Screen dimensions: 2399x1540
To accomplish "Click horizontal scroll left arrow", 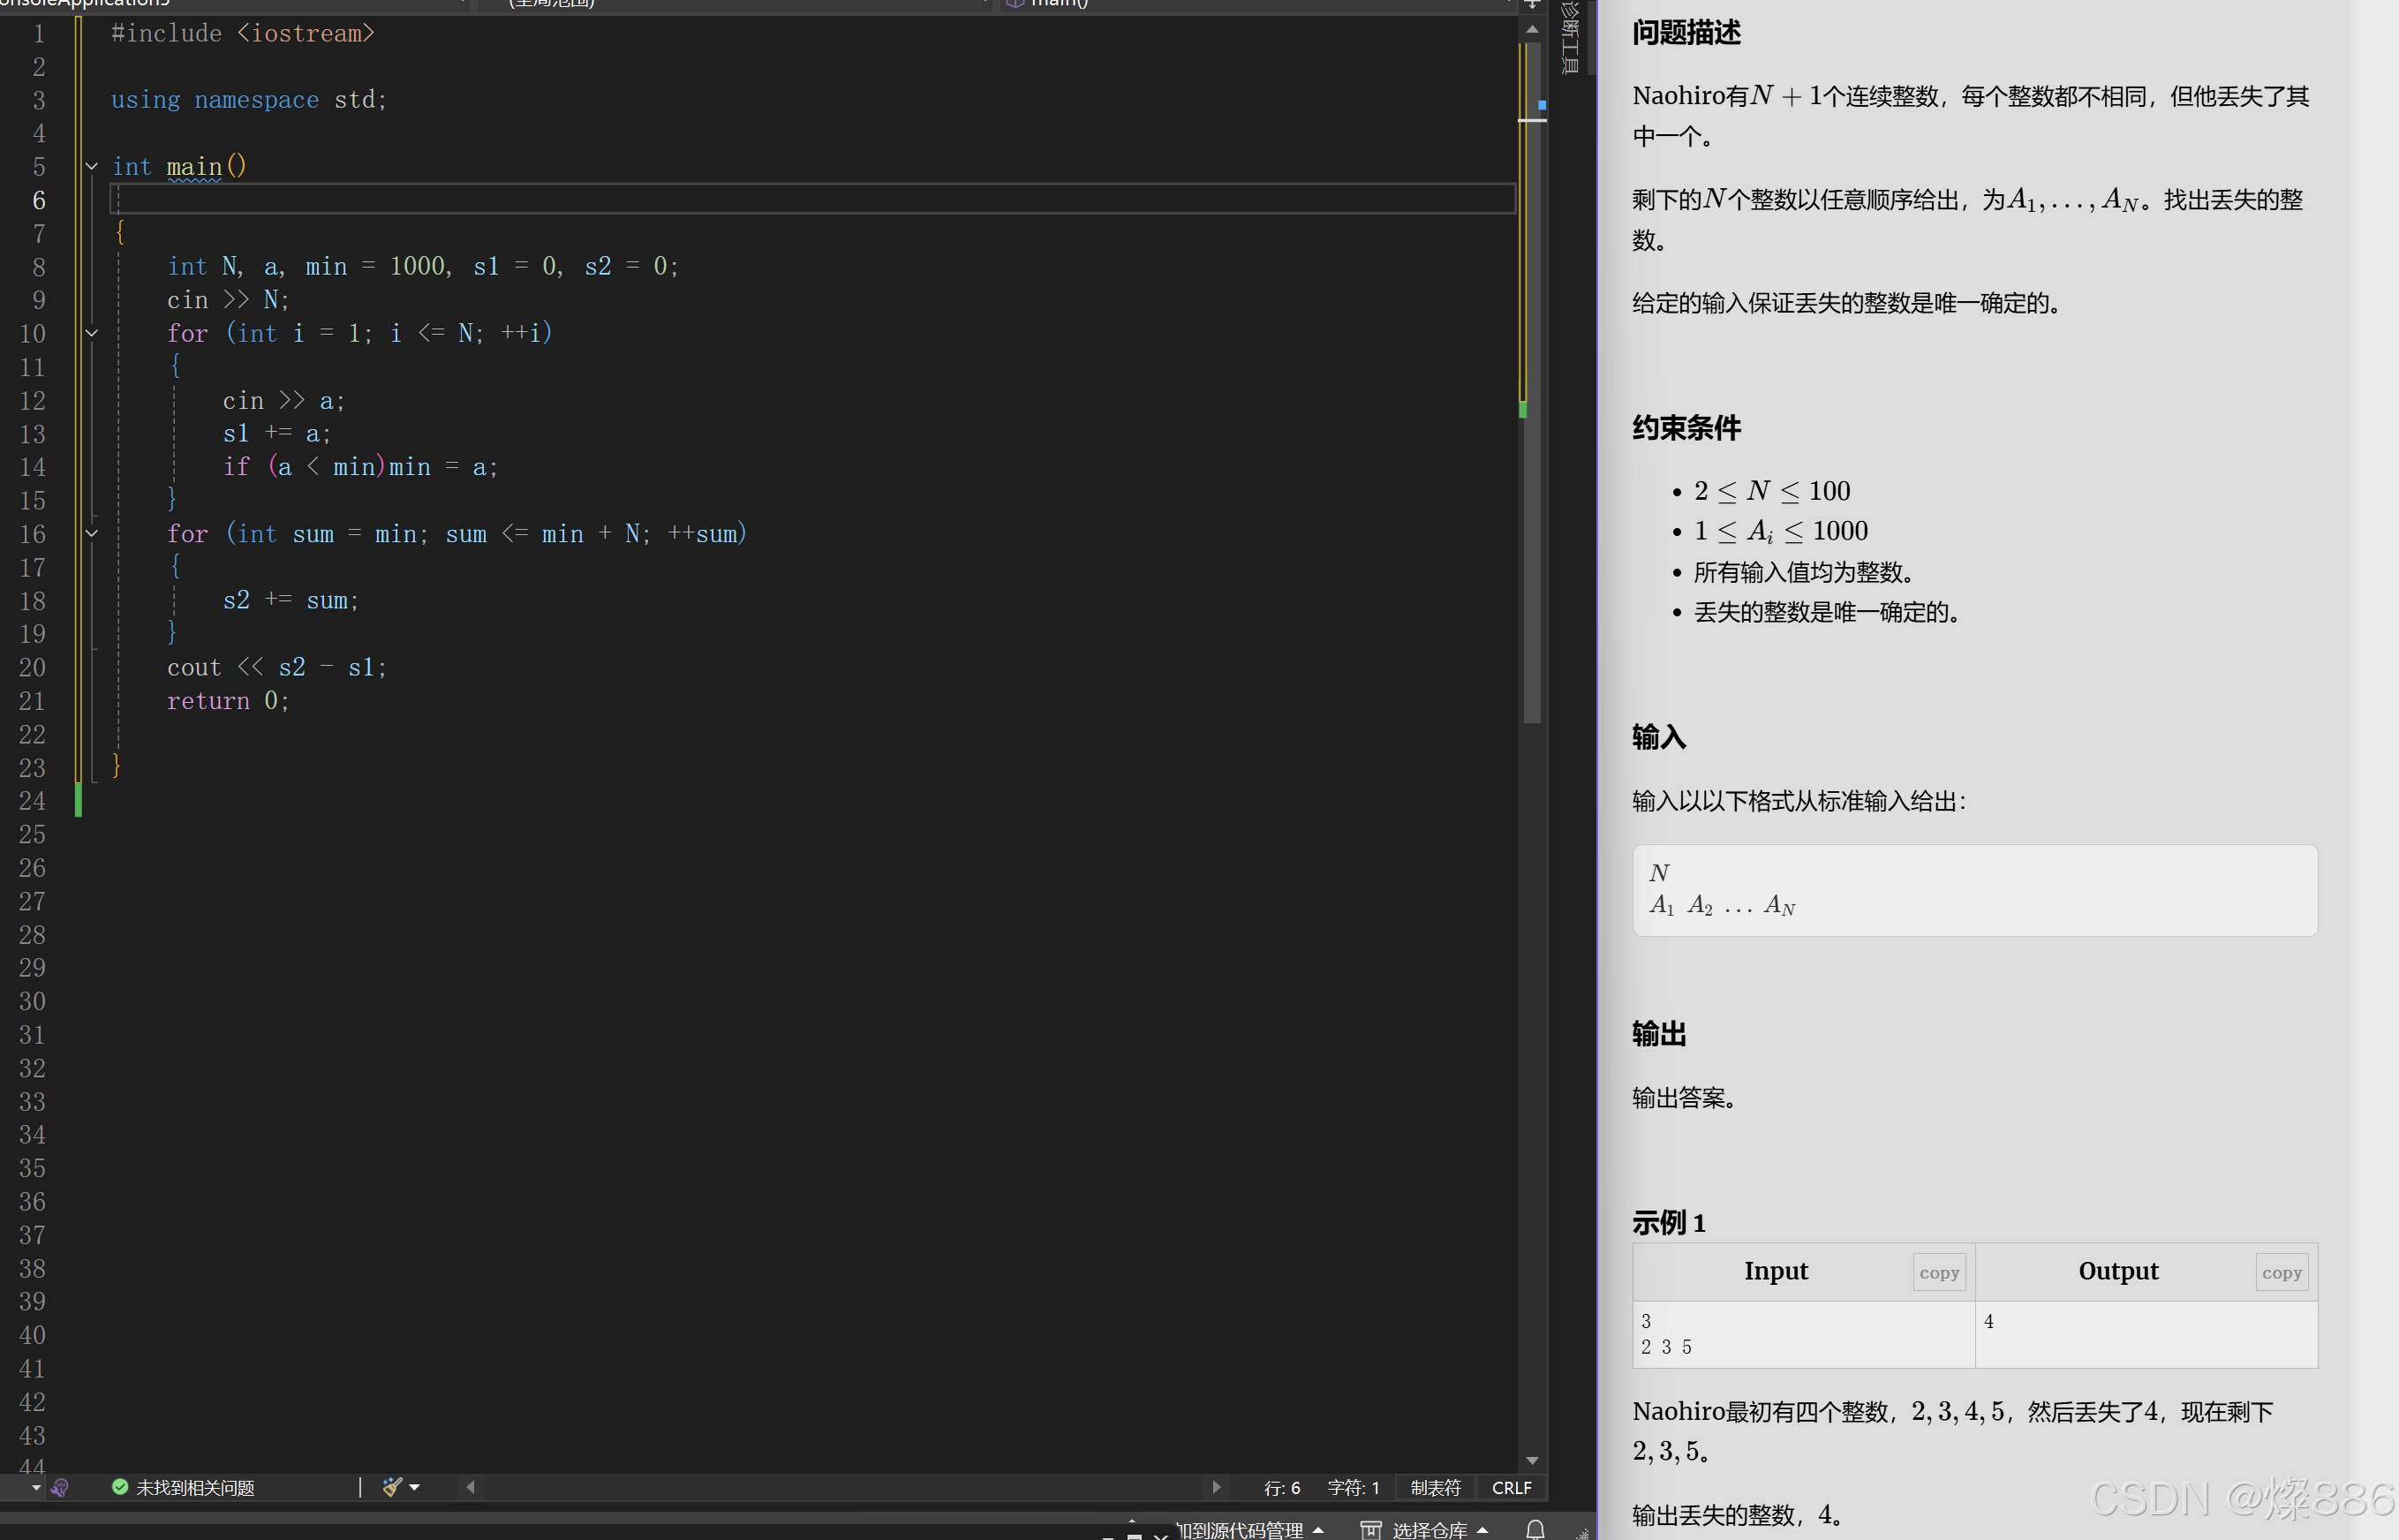I will click(470, 1487).
